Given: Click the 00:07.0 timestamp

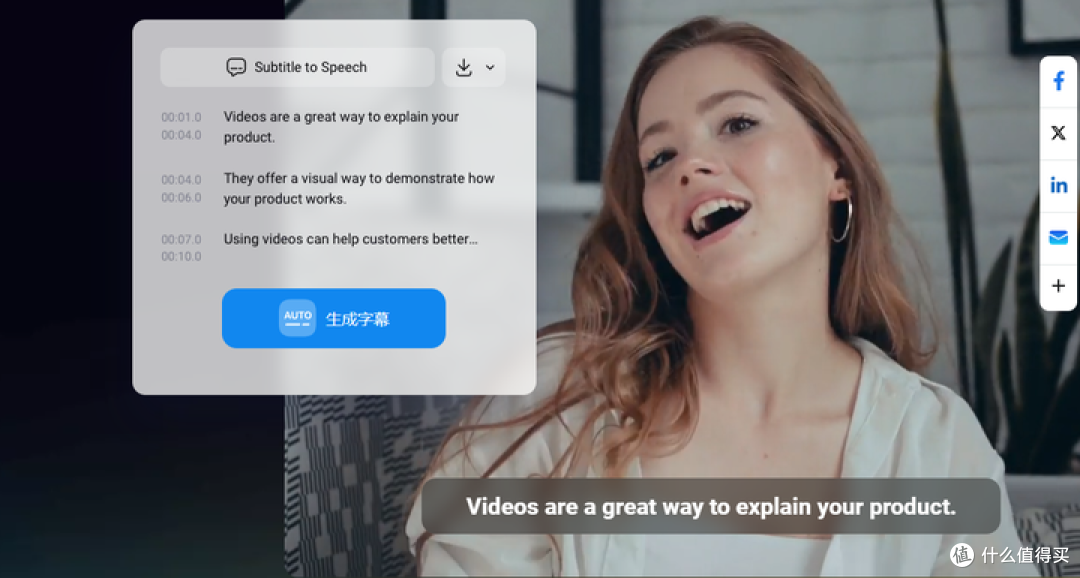Looking at the screenshot, I should (181, 239).
